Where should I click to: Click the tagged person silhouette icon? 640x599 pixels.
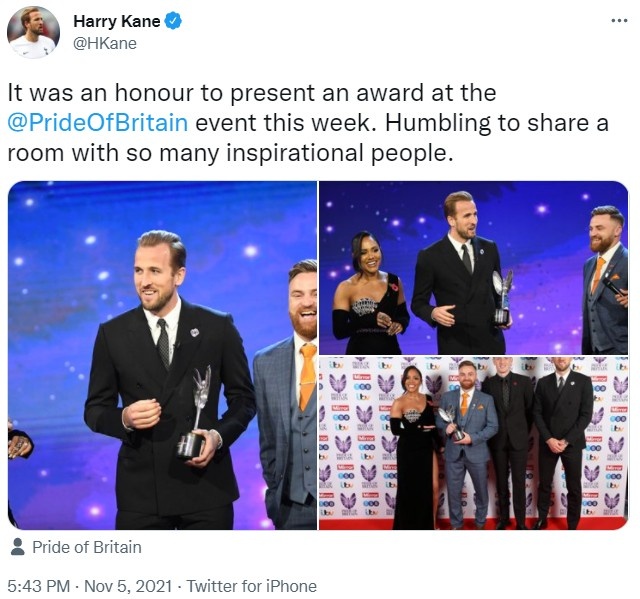coord(17,546)
